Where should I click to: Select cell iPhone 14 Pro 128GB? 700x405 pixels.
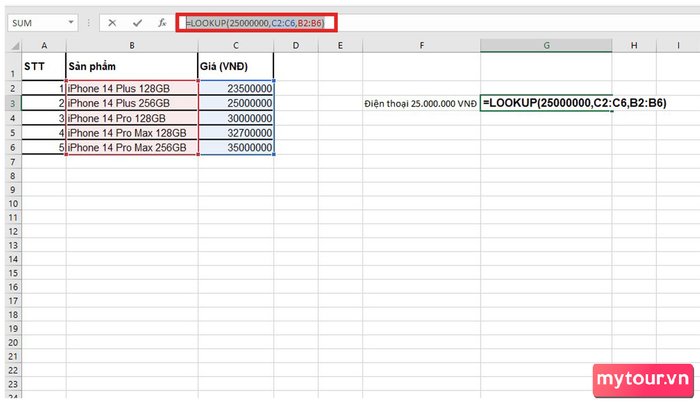click(x=132, y=118)
